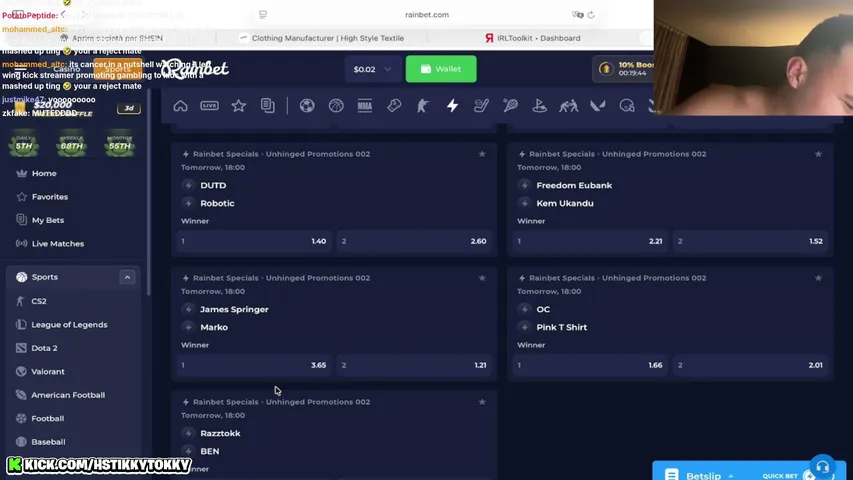Select the ice hockey stick icon
The width and height of the screenshot is (853, 480).
pyautogui.click(x=481, y=106)
